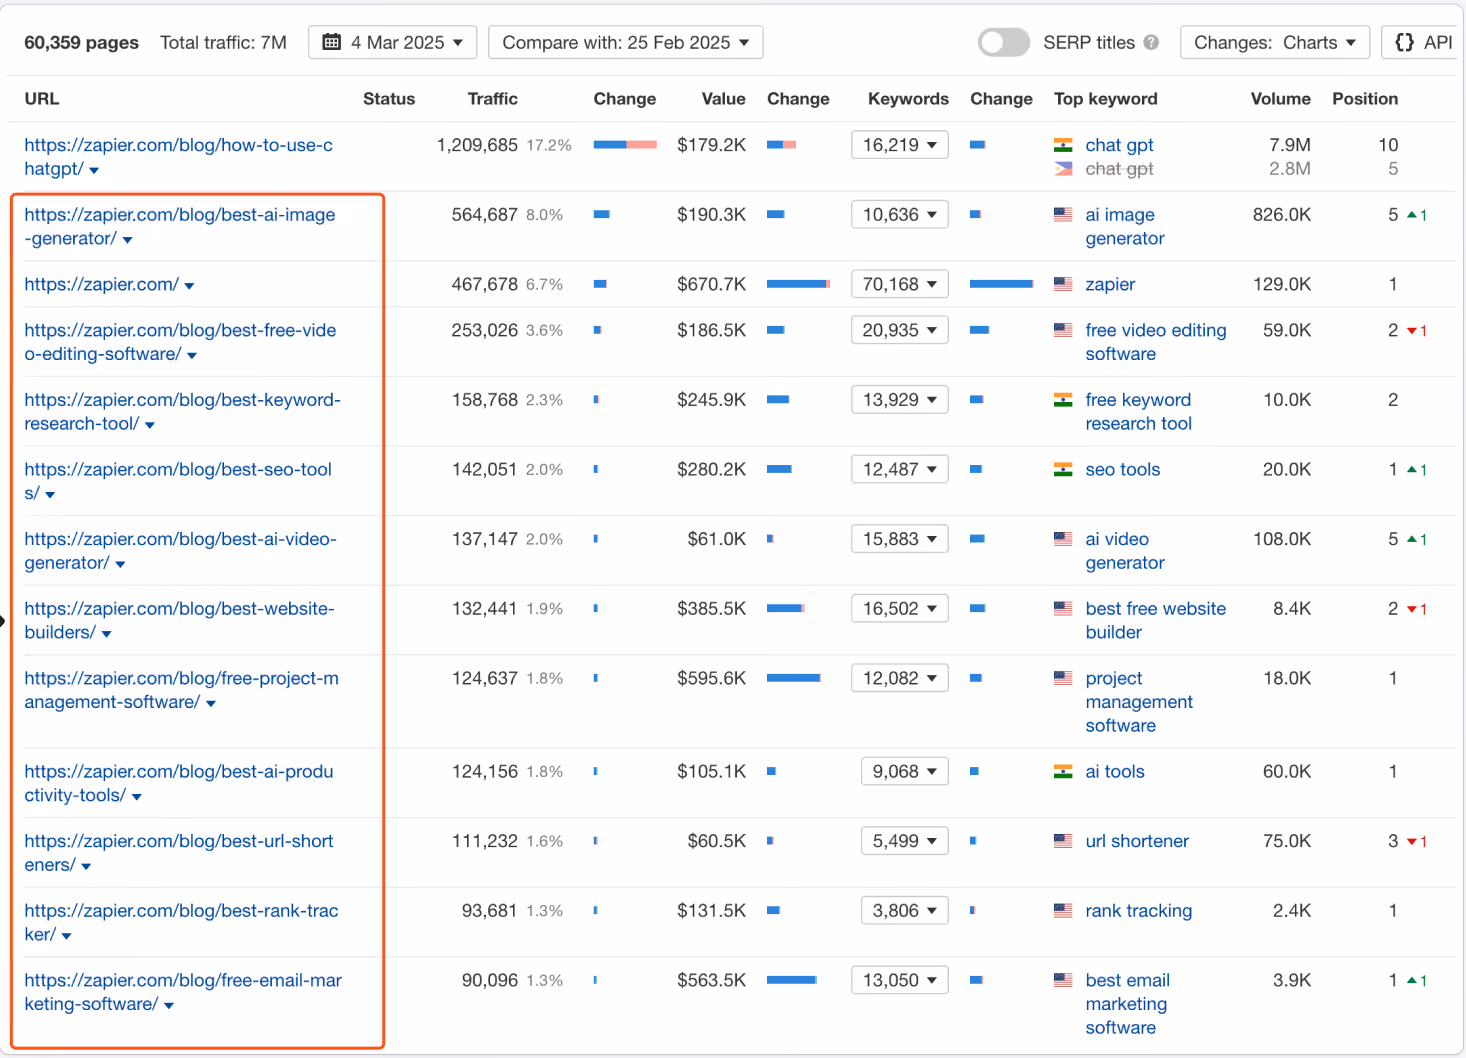Click the value change bar for free-project-management-software
The width and height of the screenshot is (1466, 1058).
794,678
